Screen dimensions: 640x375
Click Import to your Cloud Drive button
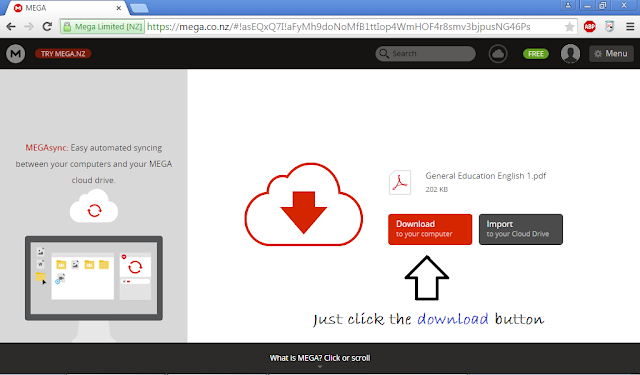click(520, 229)
